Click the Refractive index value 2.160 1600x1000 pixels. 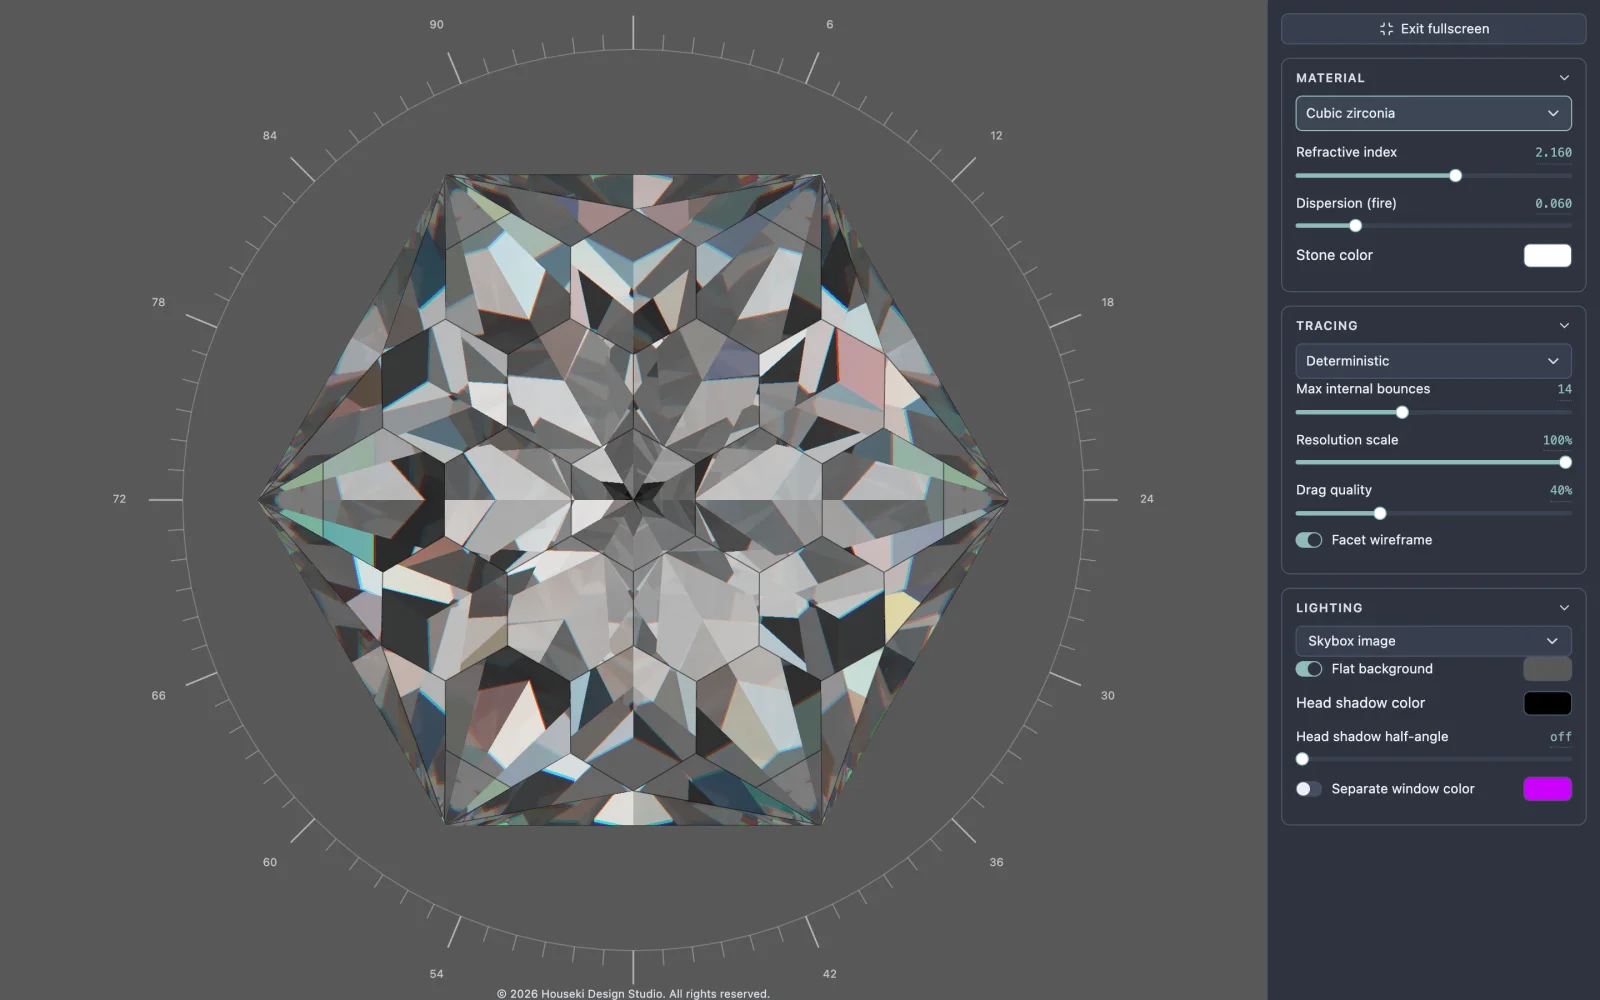coord(1553,152)
